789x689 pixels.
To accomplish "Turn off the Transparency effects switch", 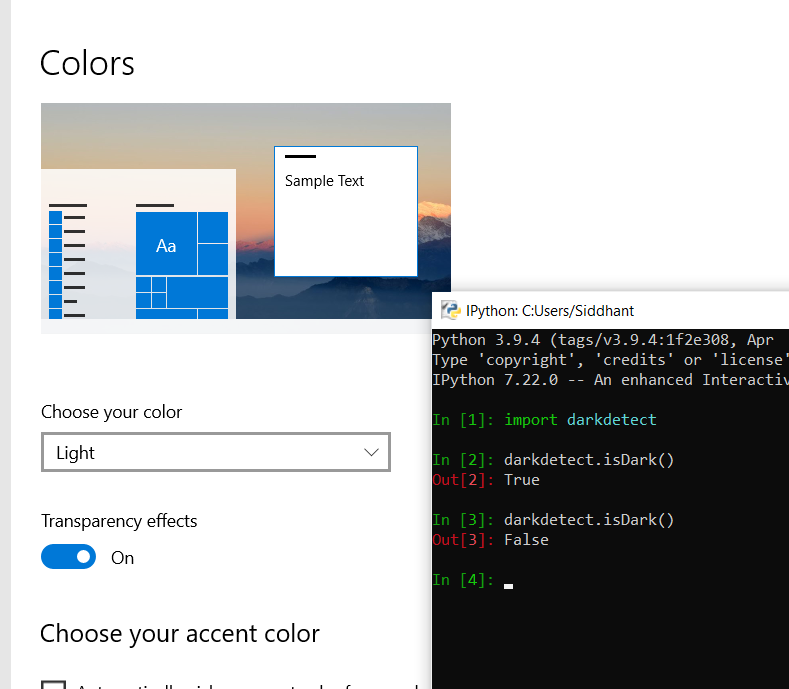I will coord(68,557).
